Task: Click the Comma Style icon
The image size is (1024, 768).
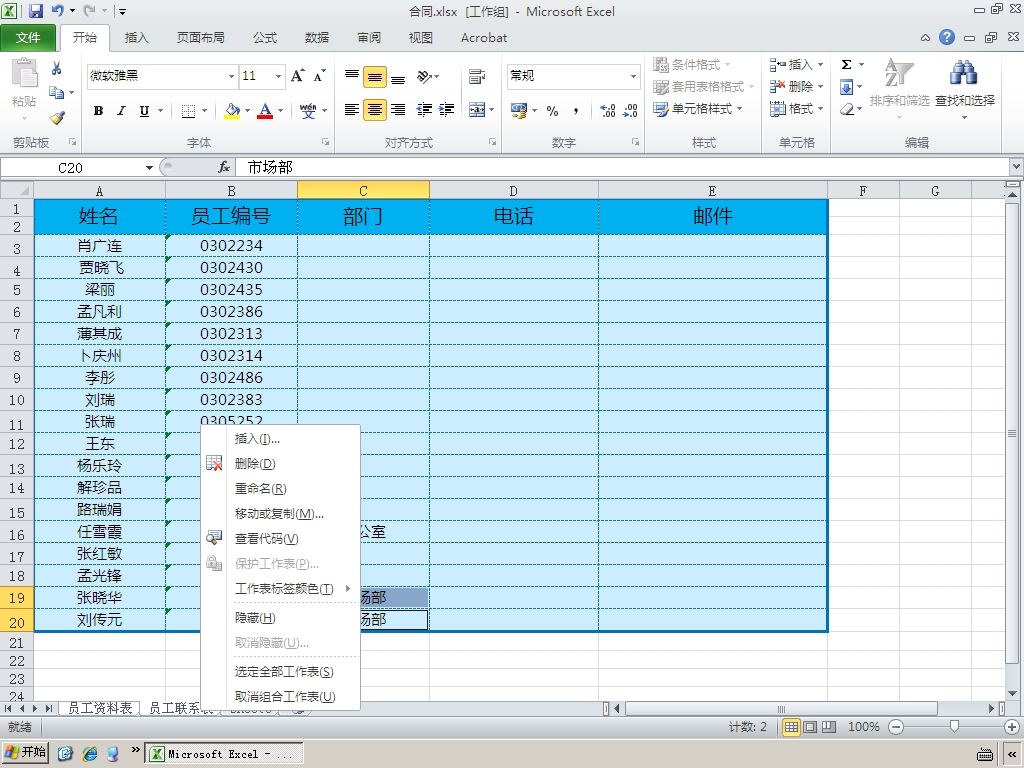Action: tap(575, 110)
